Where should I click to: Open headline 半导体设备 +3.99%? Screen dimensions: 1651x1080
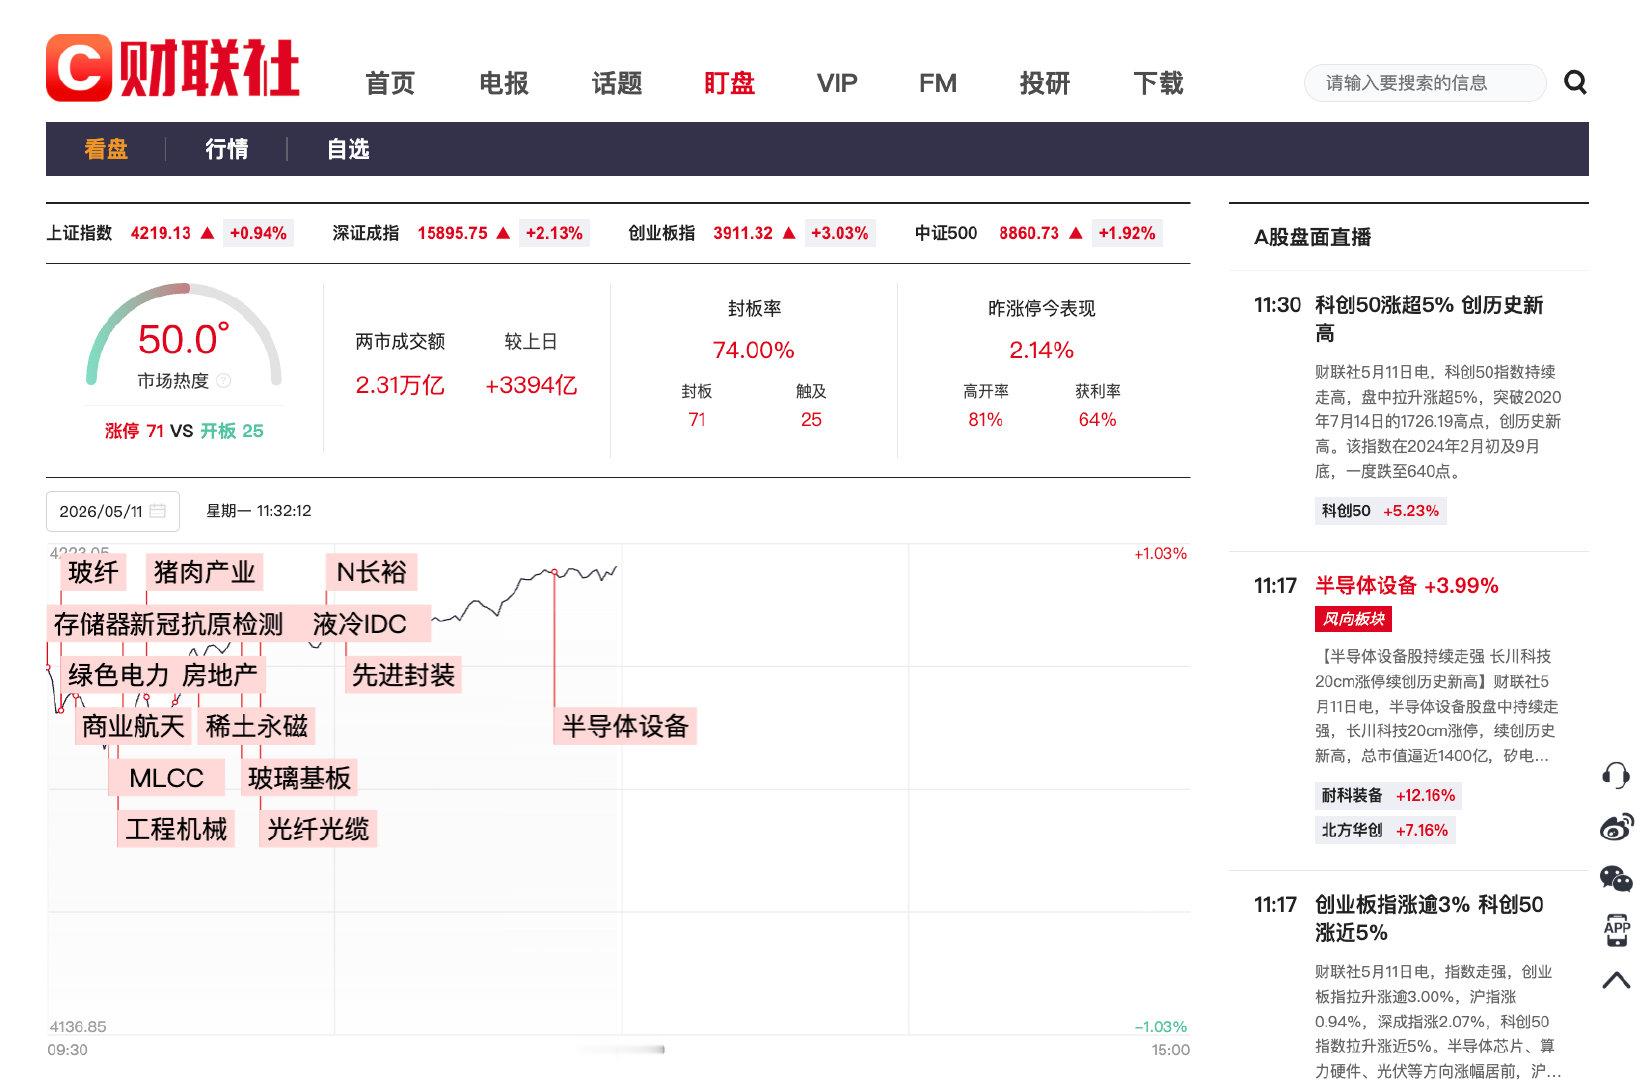click(1407, 586)
